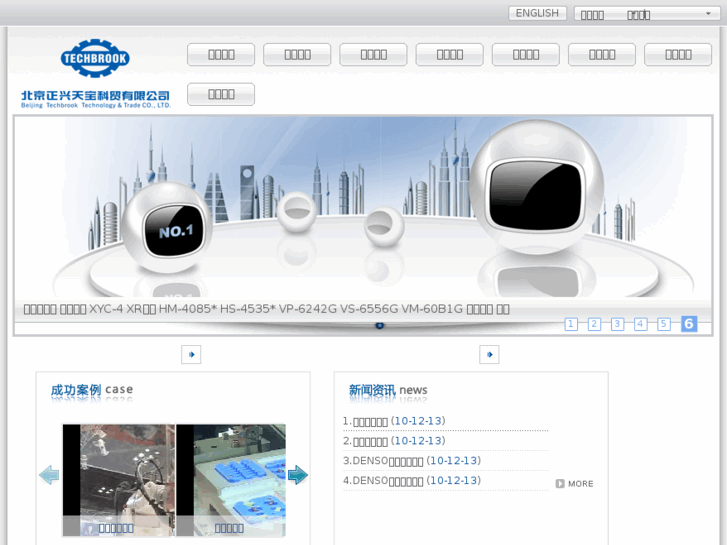Go to banner slide 4
Screen dimensions: 727x545
[640, 324]
